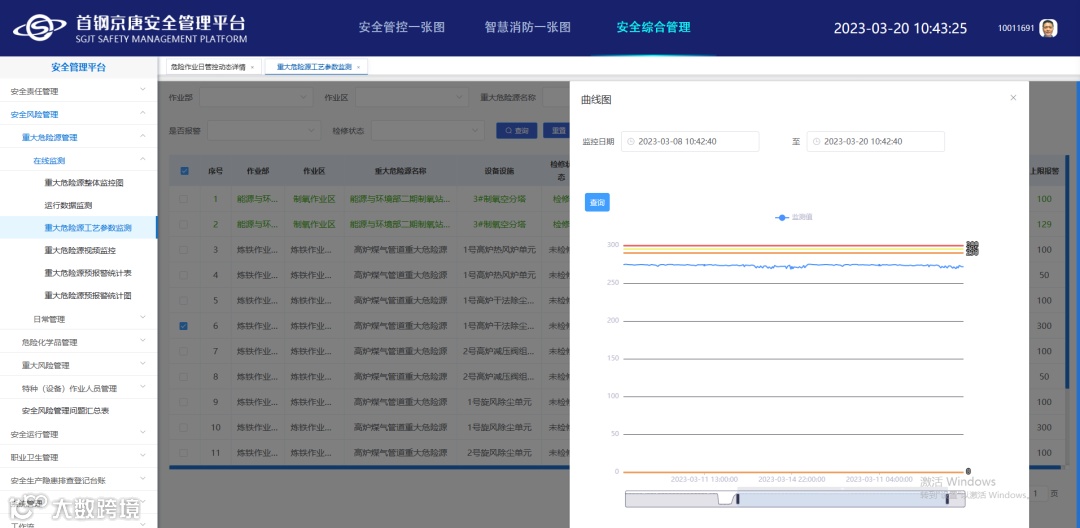Open 运行数据监测 in the sidebar
Screen dimensions: 1080x528
68,205
